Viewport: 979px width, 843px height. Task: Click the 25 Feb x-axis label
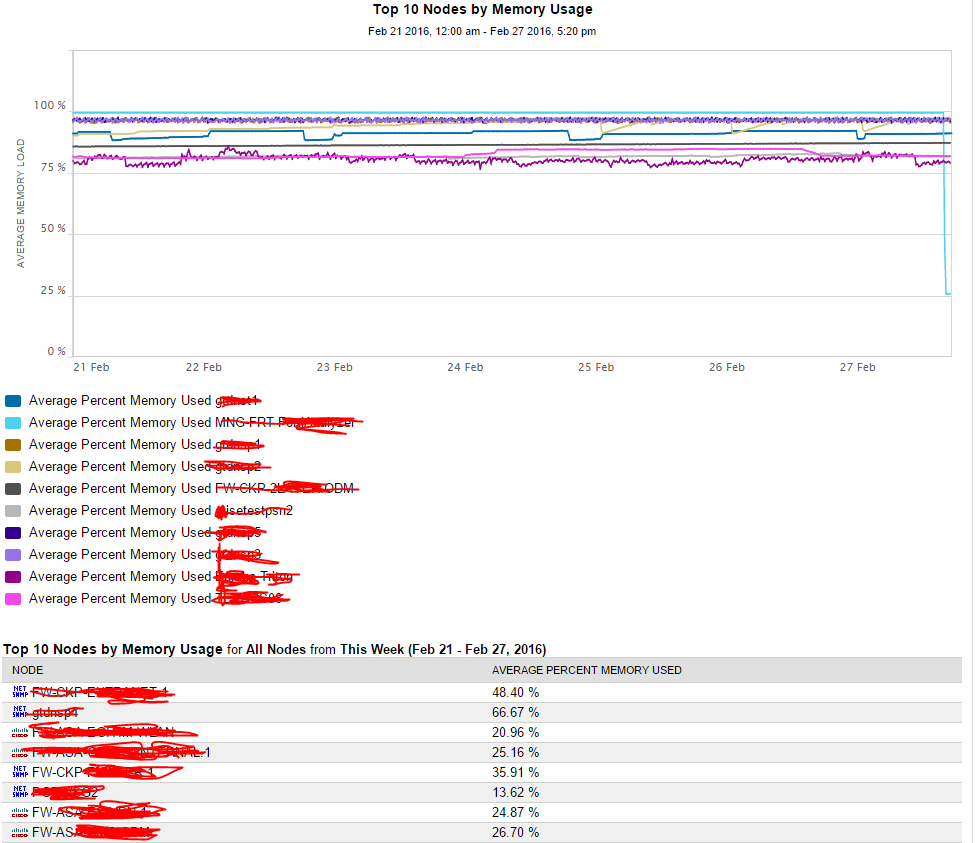coord(596,367)
